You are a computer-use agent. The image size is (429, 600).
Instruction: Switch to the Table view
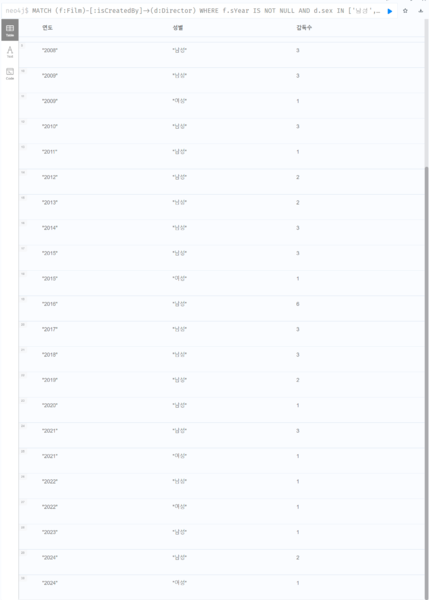10,30
